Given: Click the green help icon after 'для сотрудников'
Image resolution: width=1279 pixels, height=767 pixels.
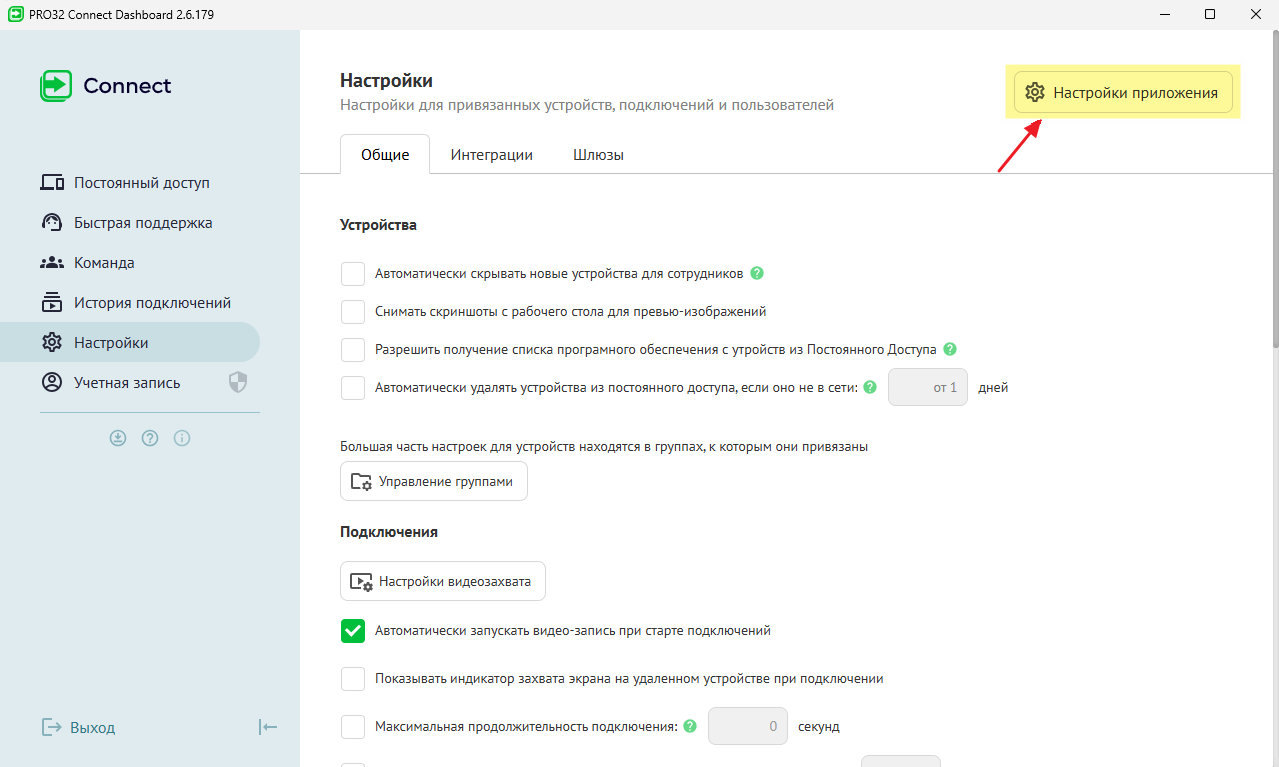Looking at the screenshot, I should (757, 273).
